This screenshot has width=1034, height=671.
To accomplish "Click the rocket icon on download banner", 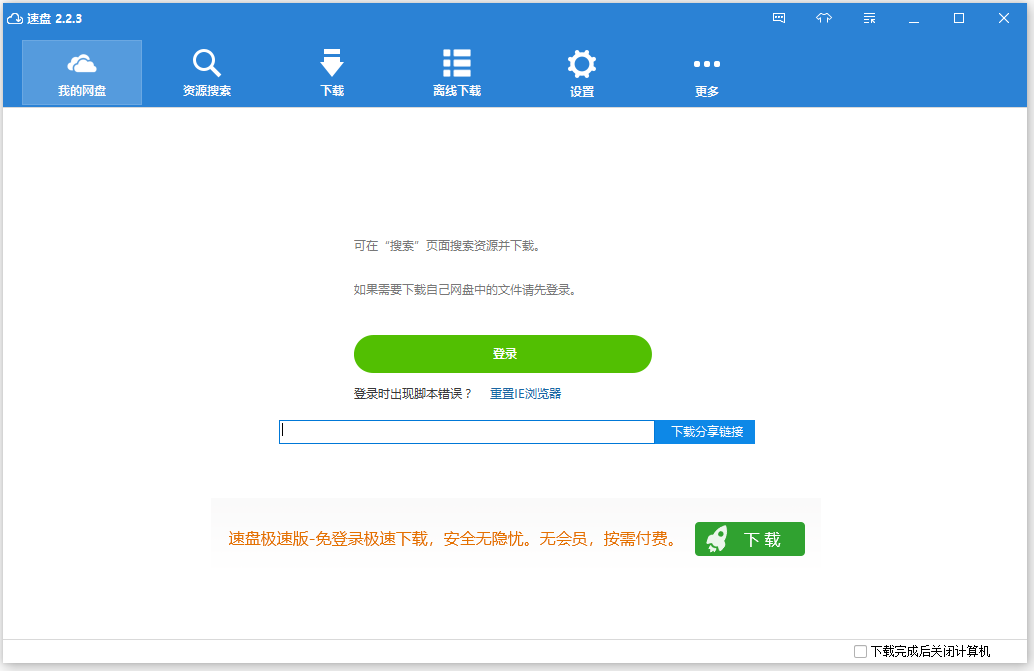I will click(x=717, y=539).
